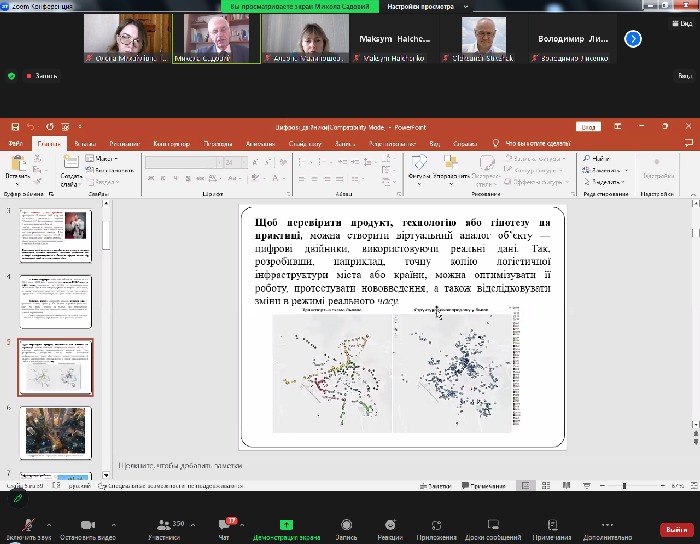Select the Insert tab in PowerPoint ribbon
This screenshot has width=700, height=544.
click(85, 144)
